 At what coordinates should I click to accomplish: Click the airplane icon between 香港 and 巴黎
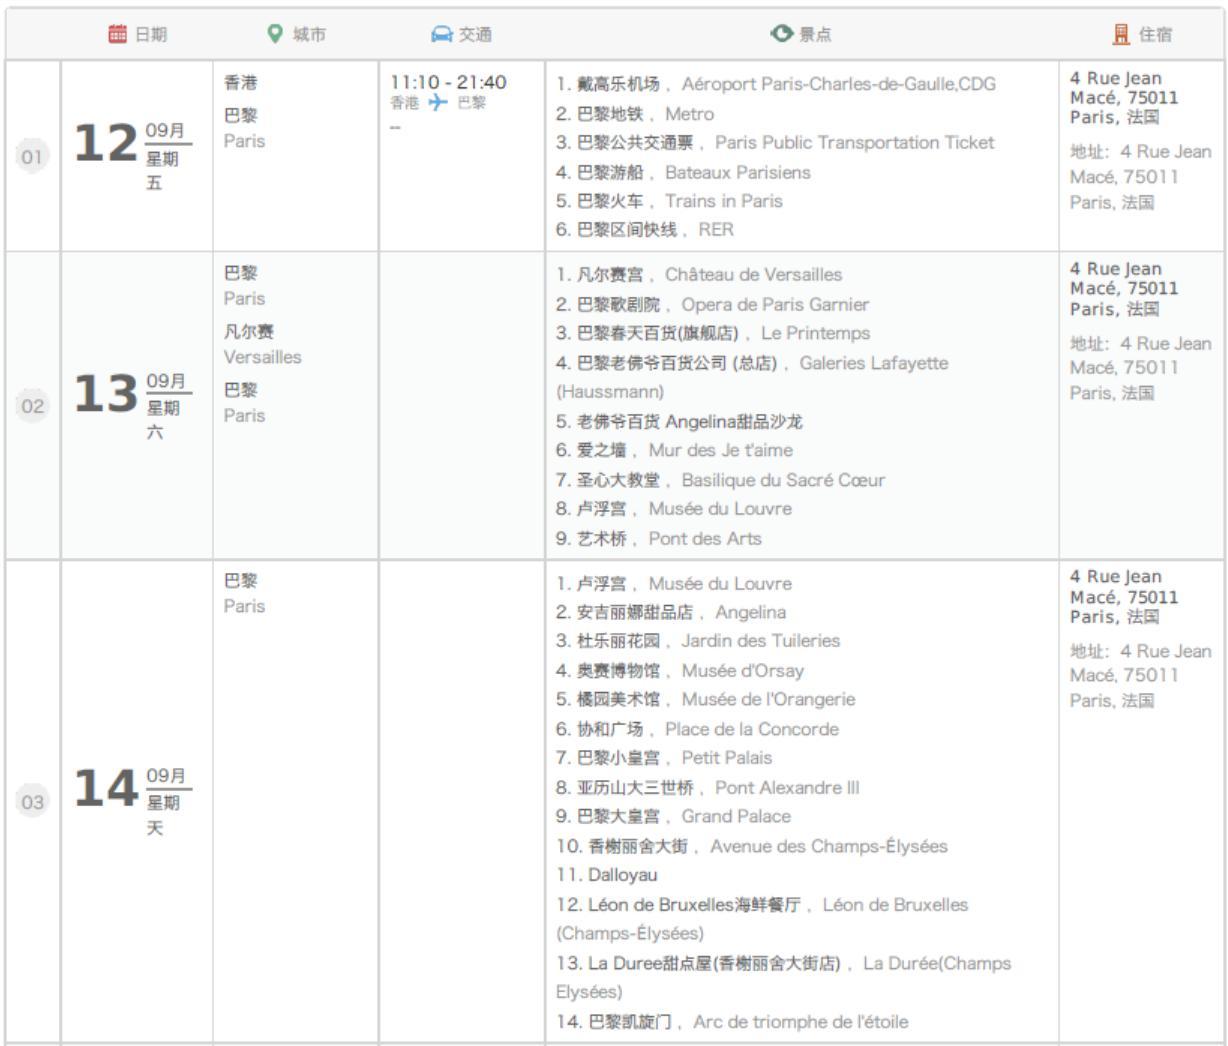tap(438, 103)
